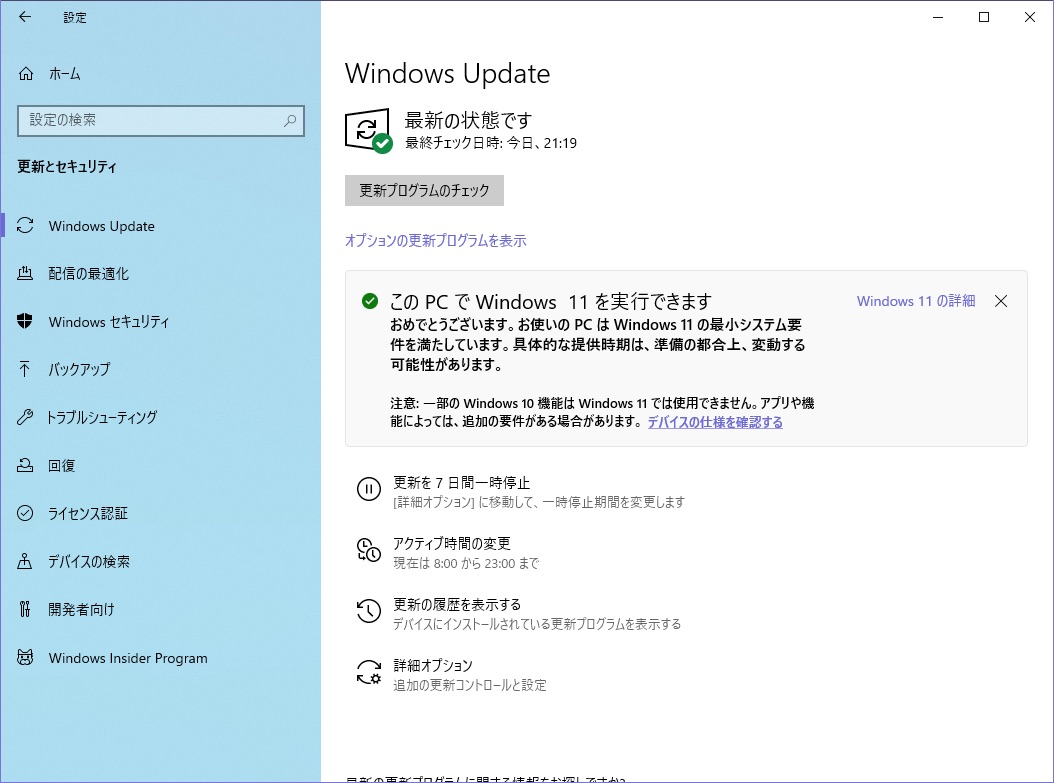Click the 回復 recovery icon

tap(25, 465)
